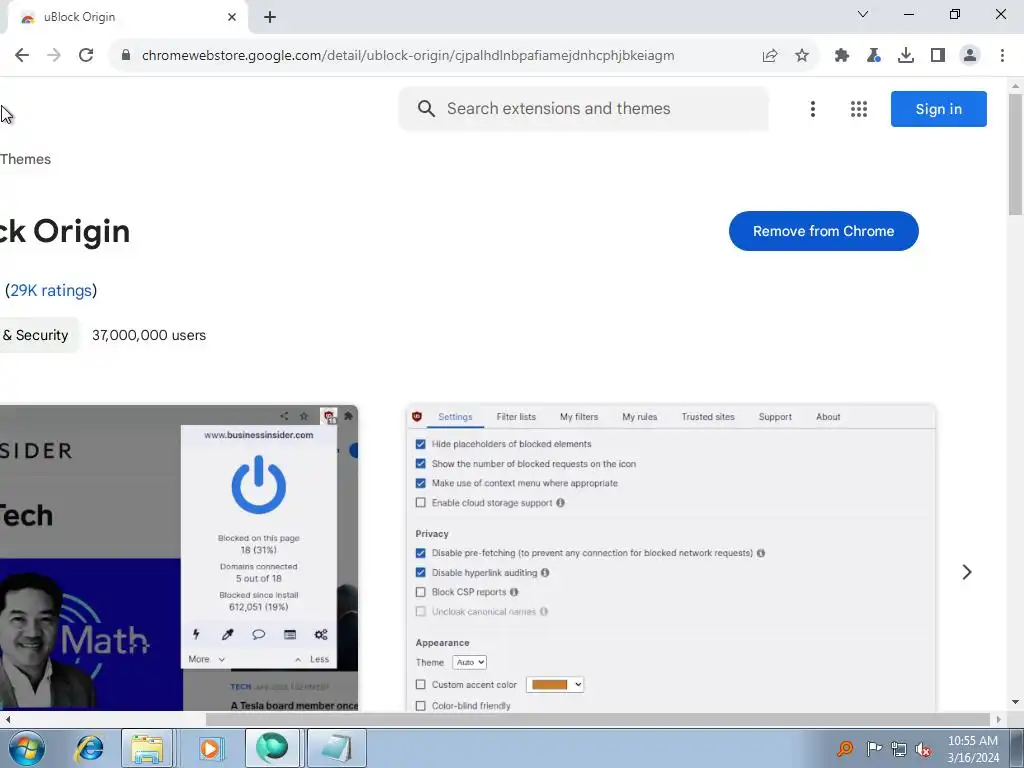Open the file explorer taskbar icon

[x=147, y=748]
